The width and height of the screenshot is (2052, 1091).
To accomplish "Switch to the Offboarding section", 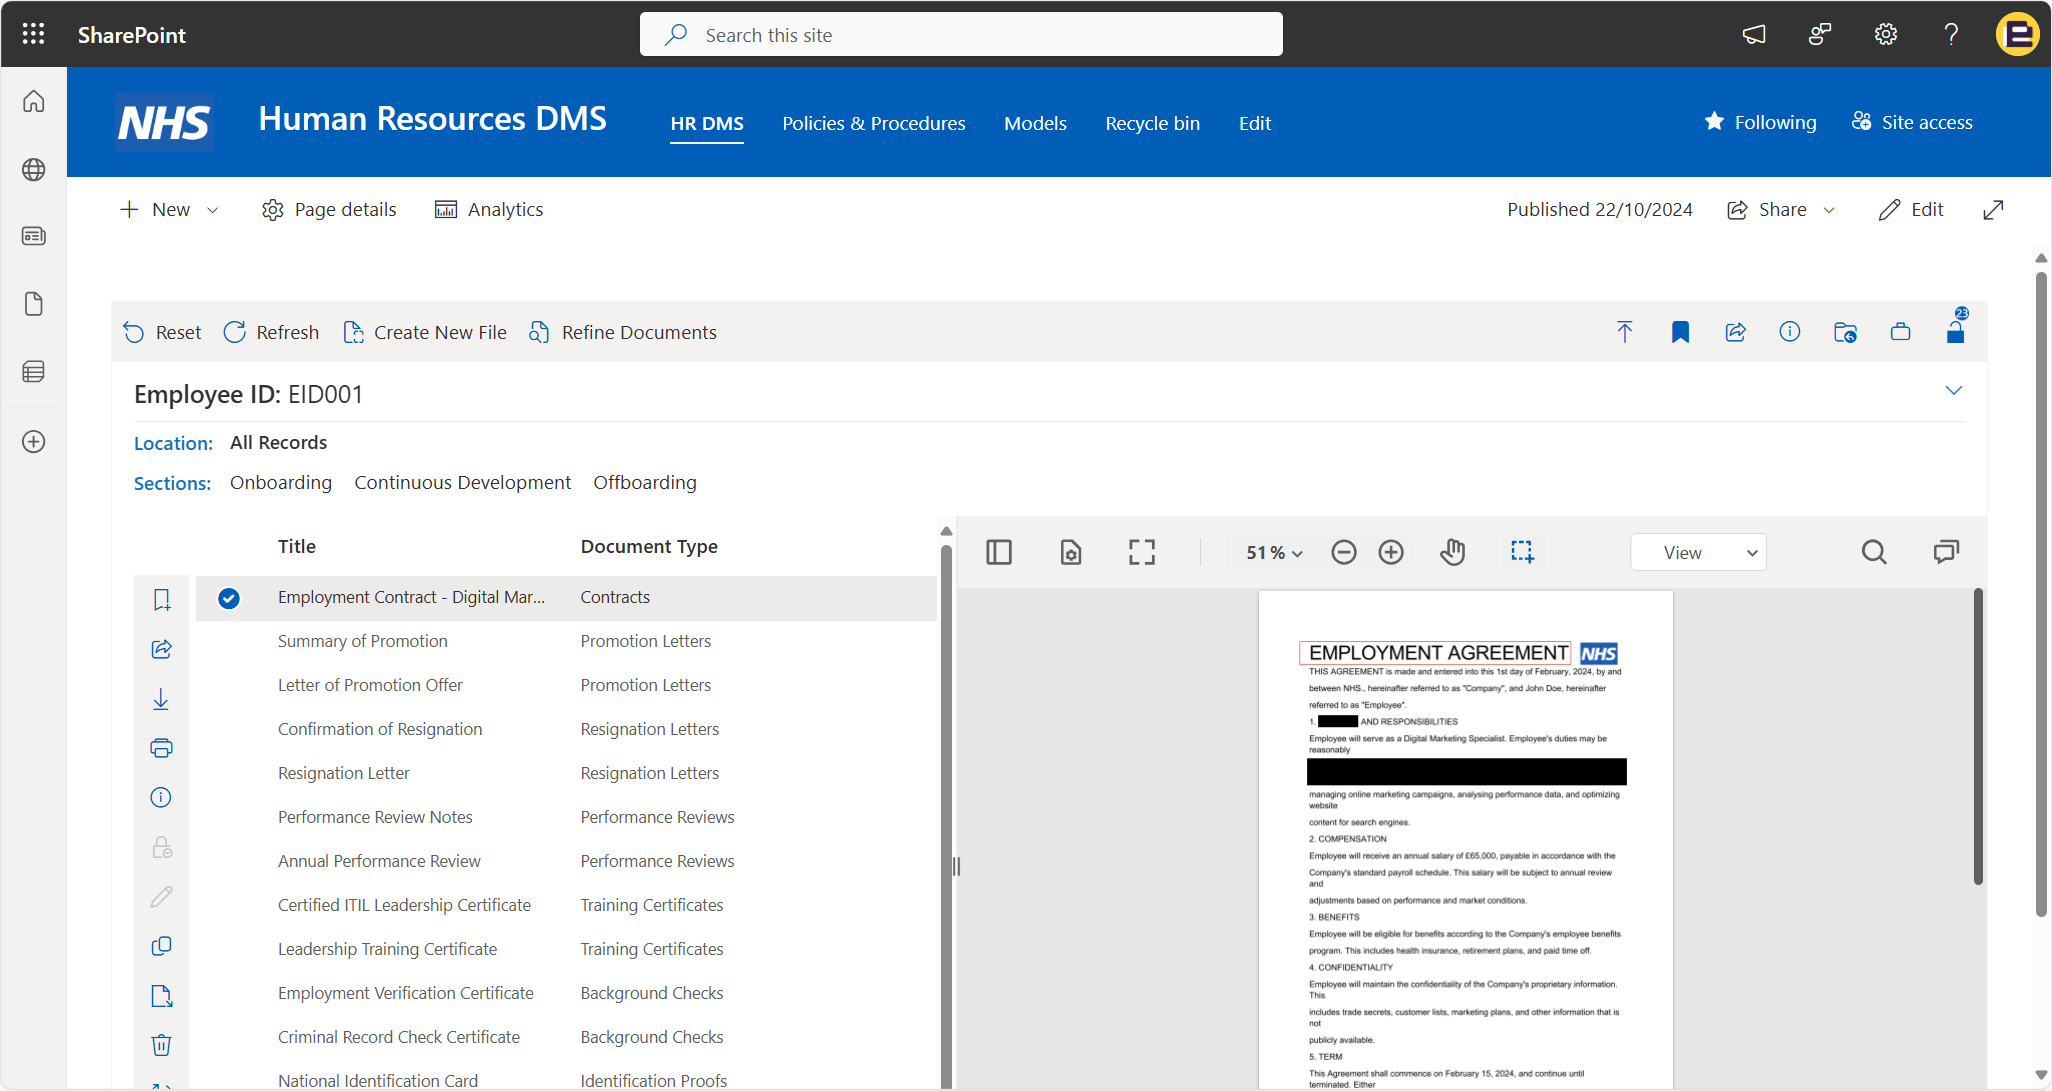I will pos(644,482).
